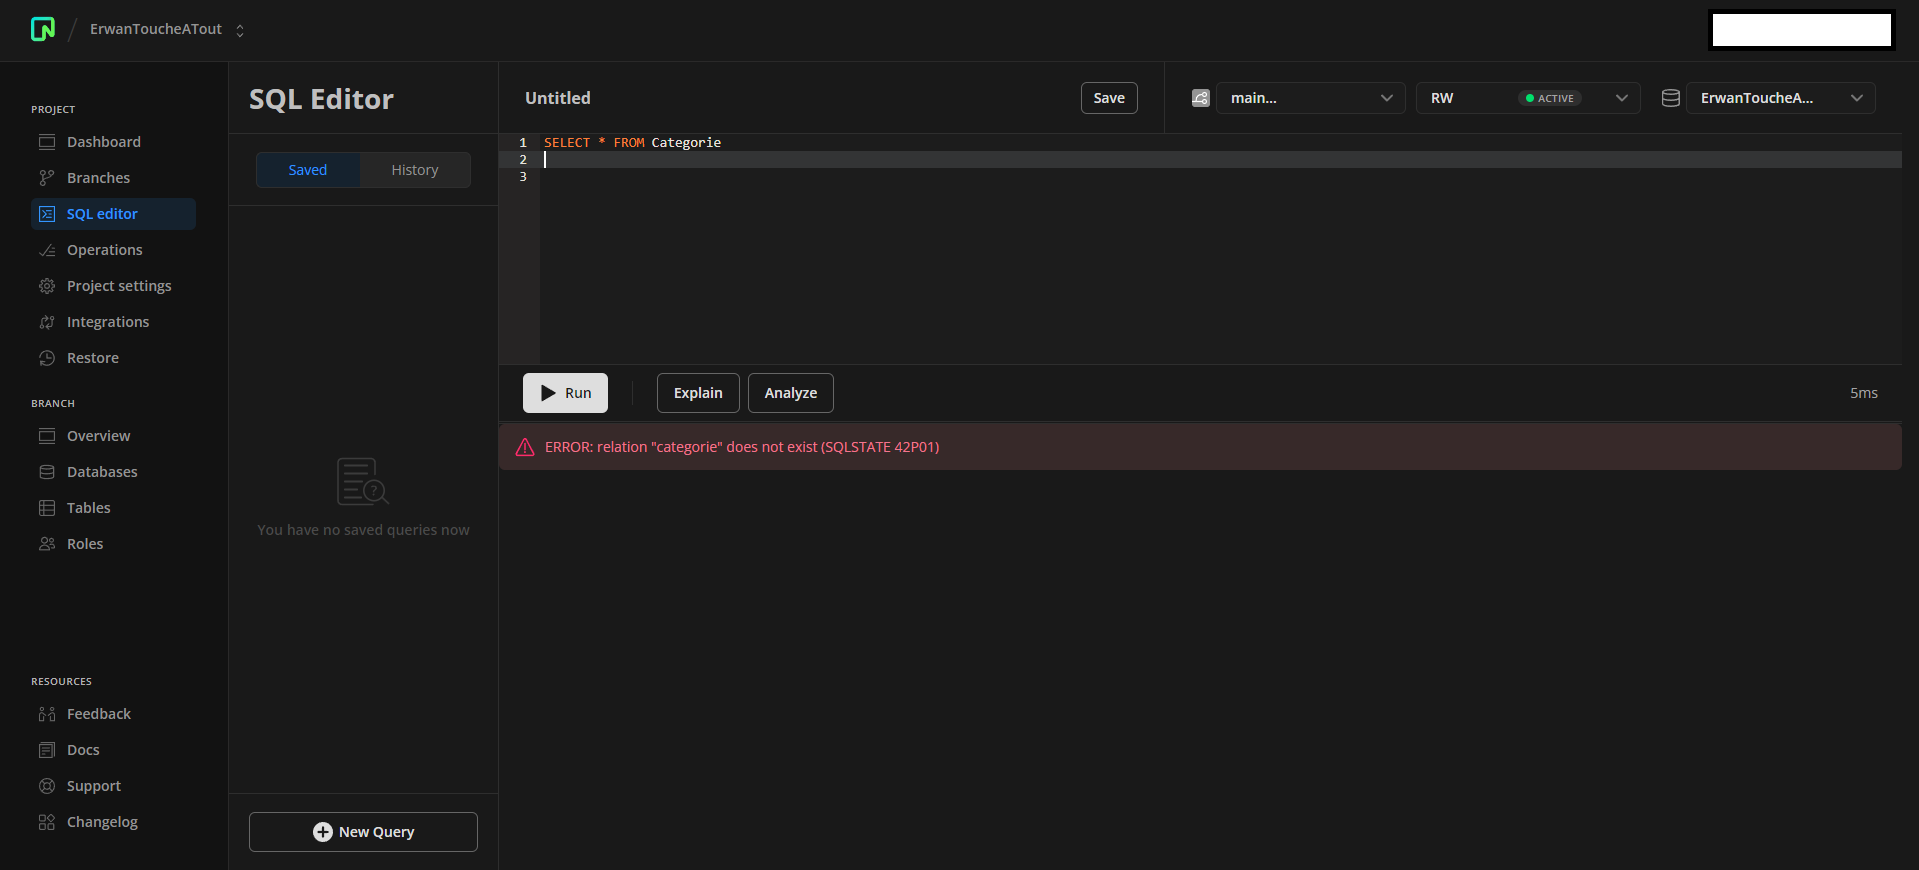Click the Roles people icon

tap(47, 544)
